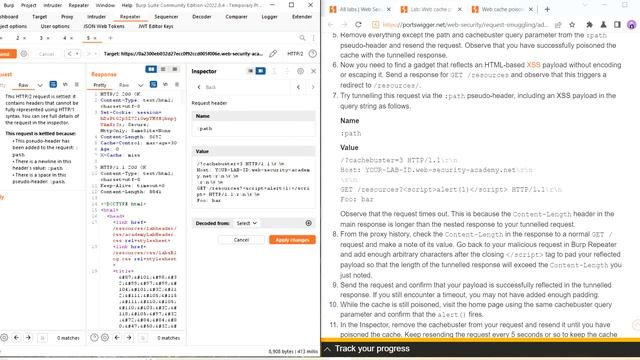Open response hamburger options menu
Viewport: 640px width, 360px height.
177,84
